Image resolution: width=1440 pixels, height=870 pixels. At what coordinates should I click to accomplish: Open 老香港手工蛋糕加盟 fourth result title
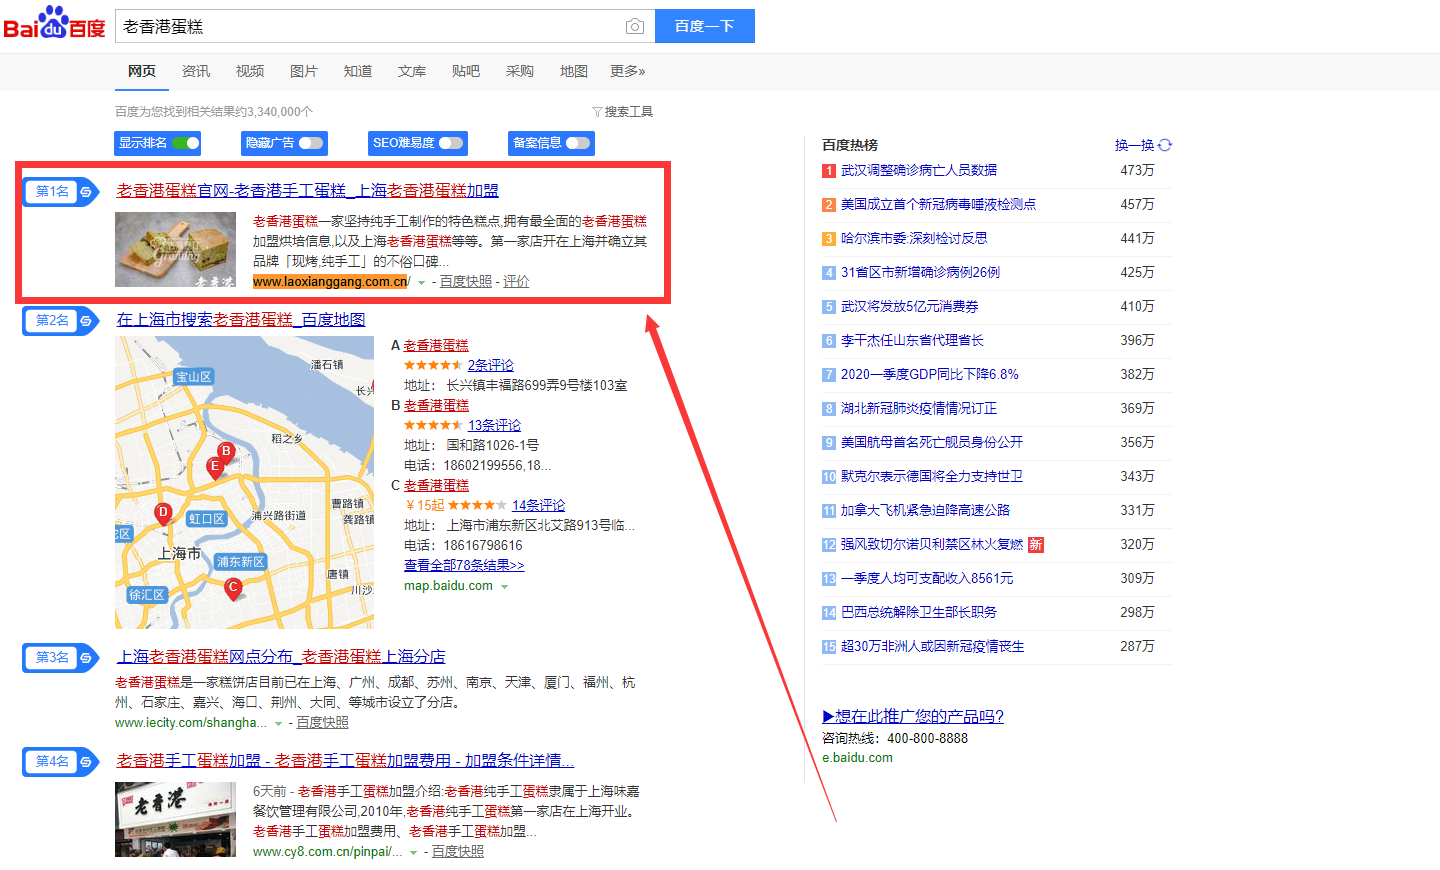(x=345, y=760)
